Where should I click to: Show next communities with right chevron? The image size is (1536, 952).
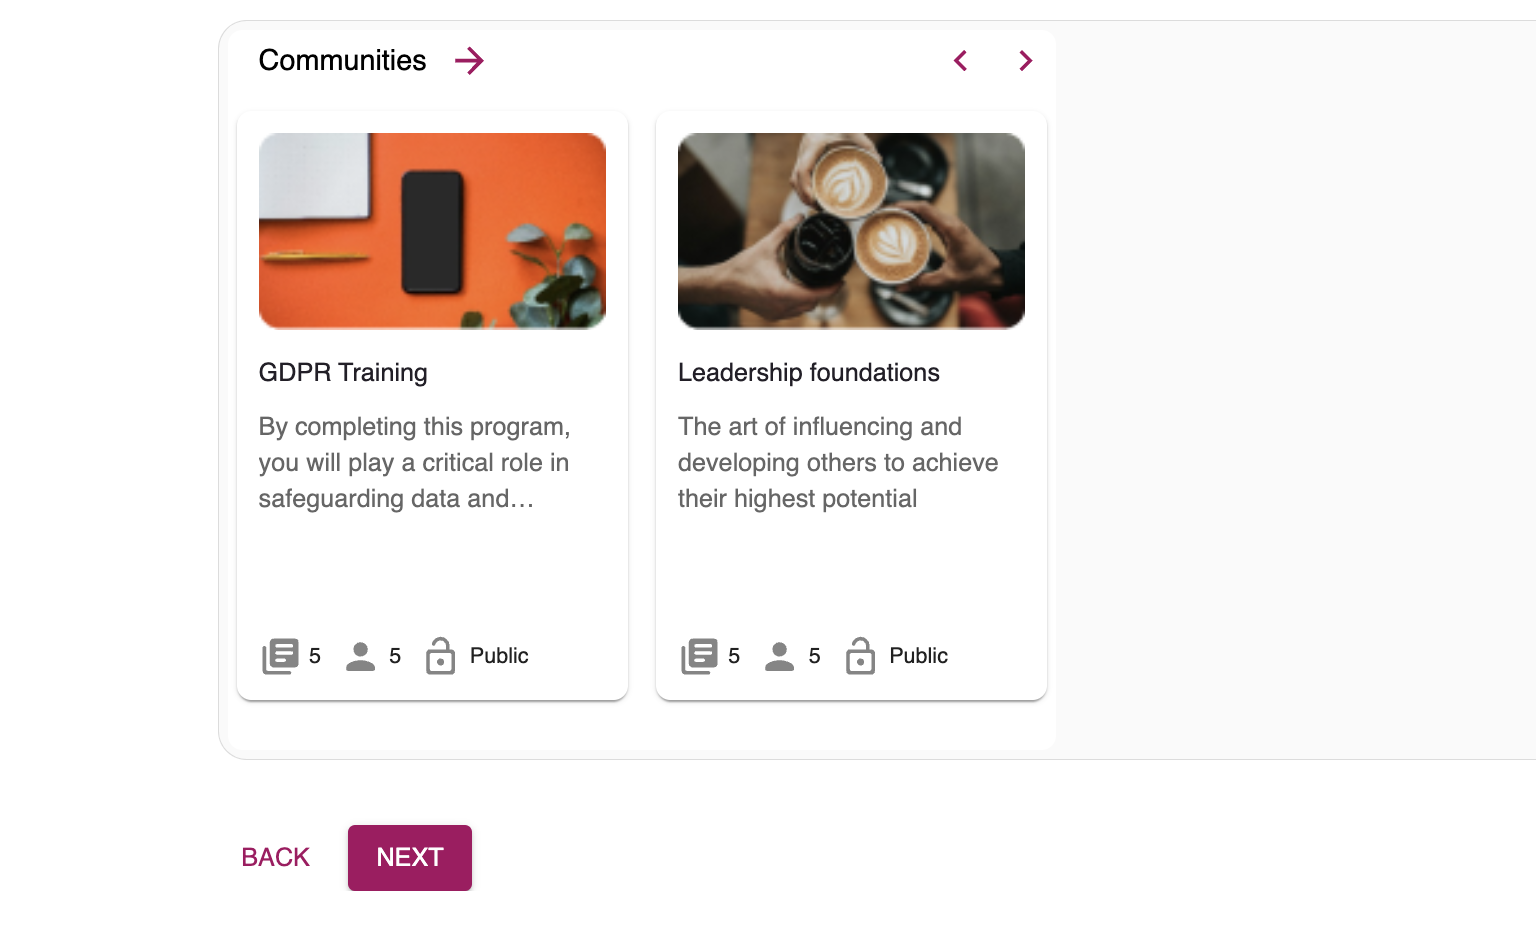pos(1025,61)
